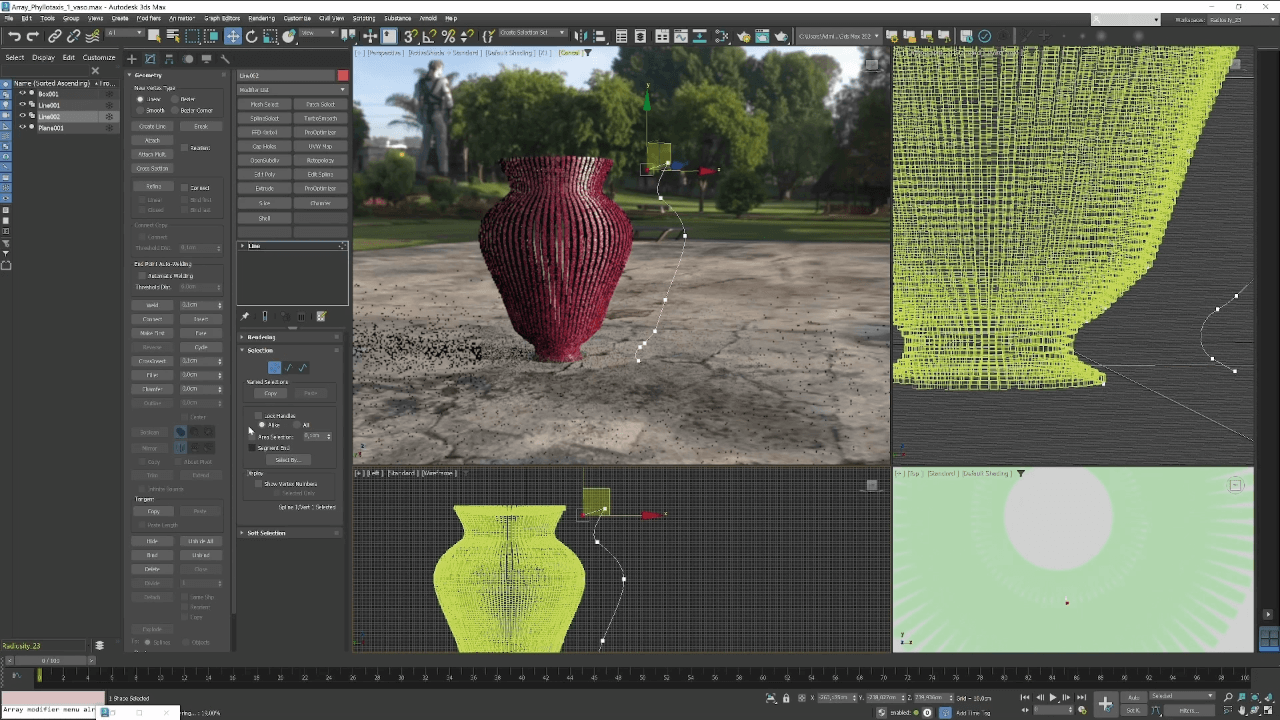Click the Cross Section button
The image size is (1280, 720).
pyautogui.click(x=152, y=168)
